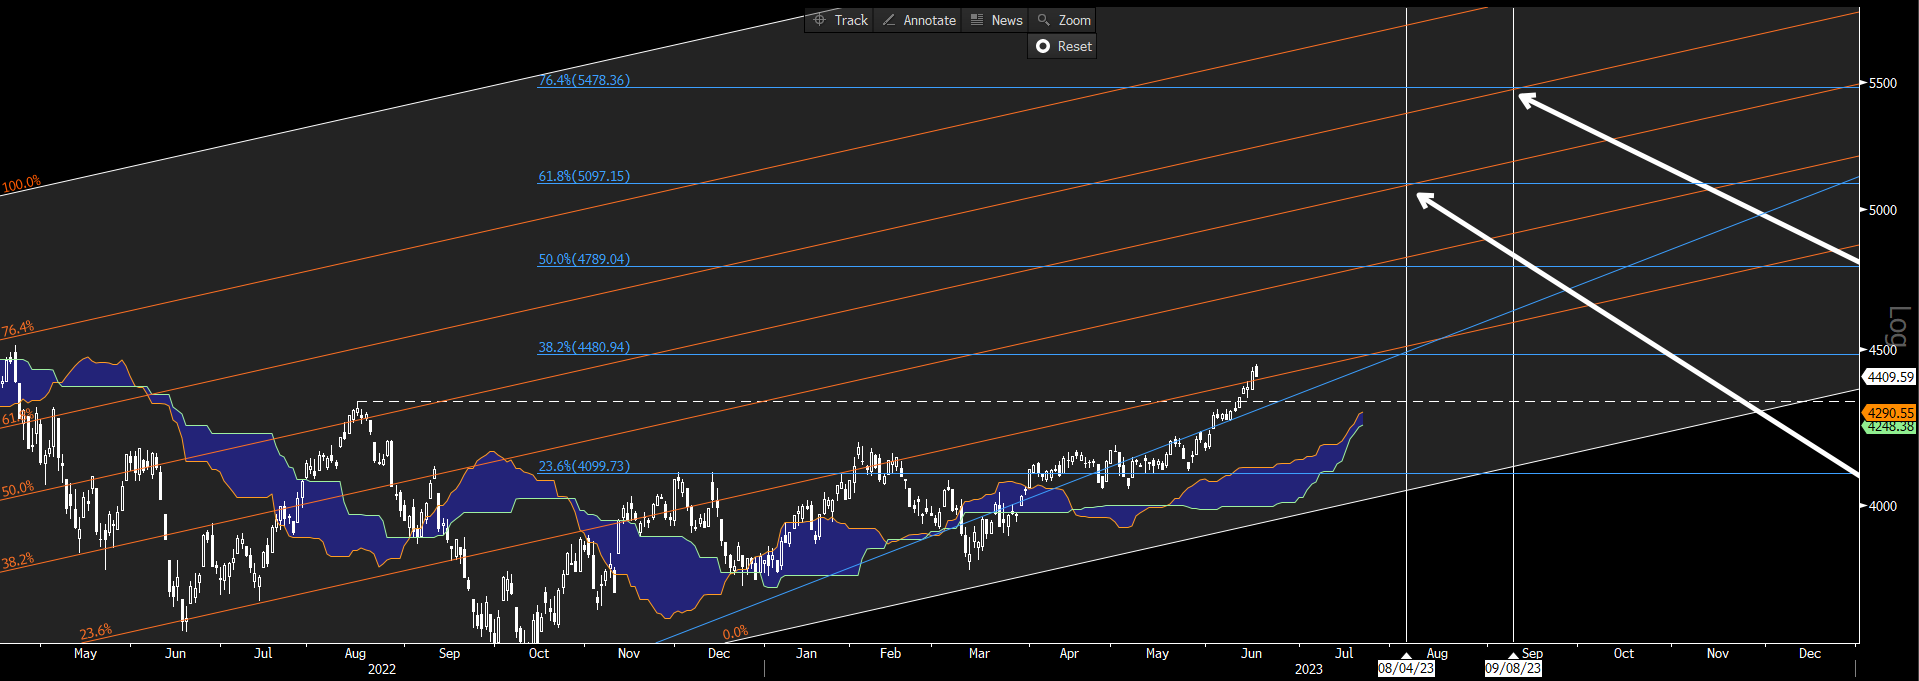Select the 38.2%(4480.94) Fibonacci label

pos(584,347)
